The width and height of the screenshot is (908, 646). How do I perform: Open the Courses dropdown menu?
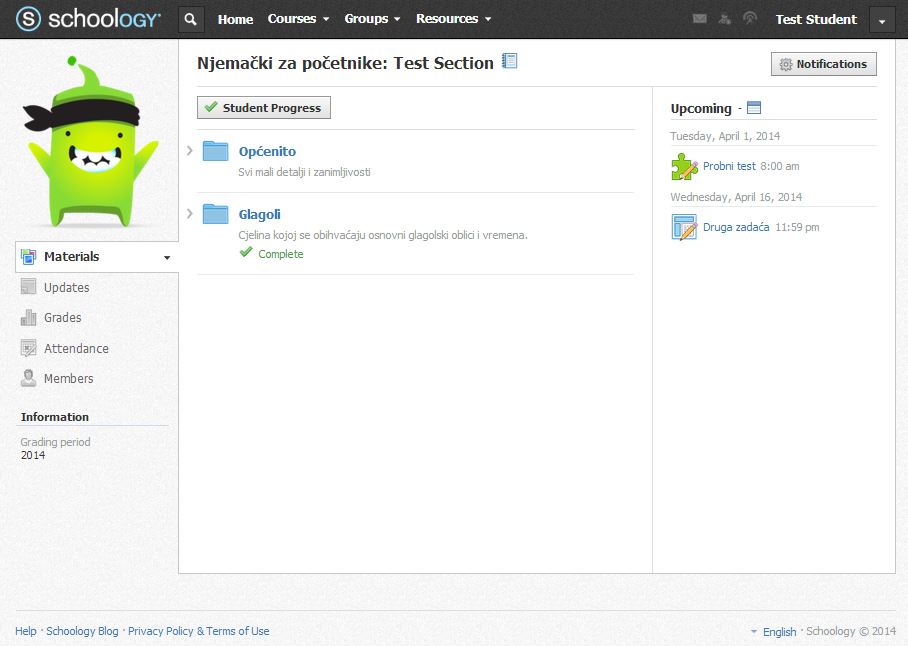(298, 19)
